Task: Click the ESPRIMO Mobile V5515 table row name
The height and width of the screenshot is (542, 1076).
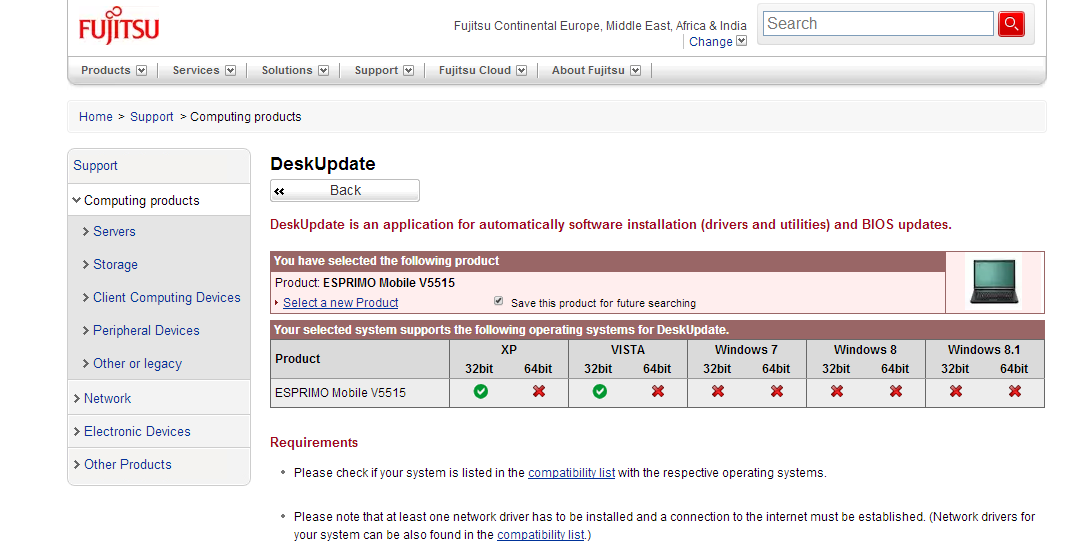Action: (x=340, y=393)
